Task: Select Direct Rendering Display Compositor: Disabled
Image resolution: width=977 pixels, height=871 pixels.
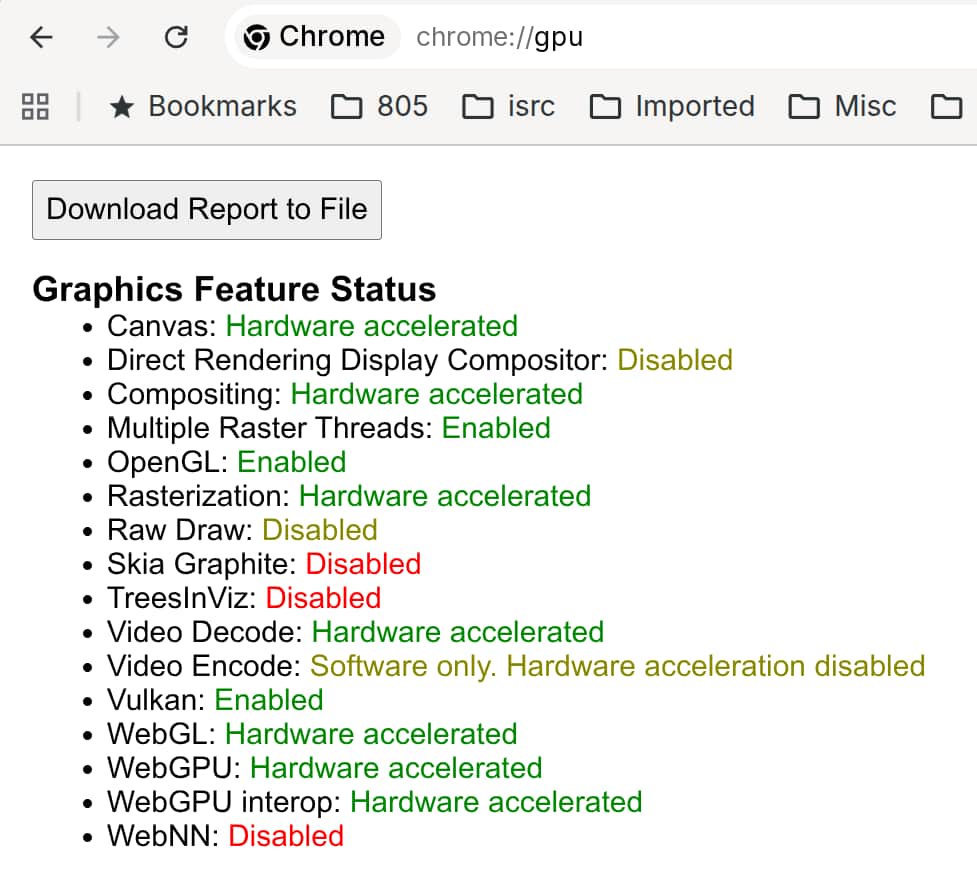Action: coord(420,360)
